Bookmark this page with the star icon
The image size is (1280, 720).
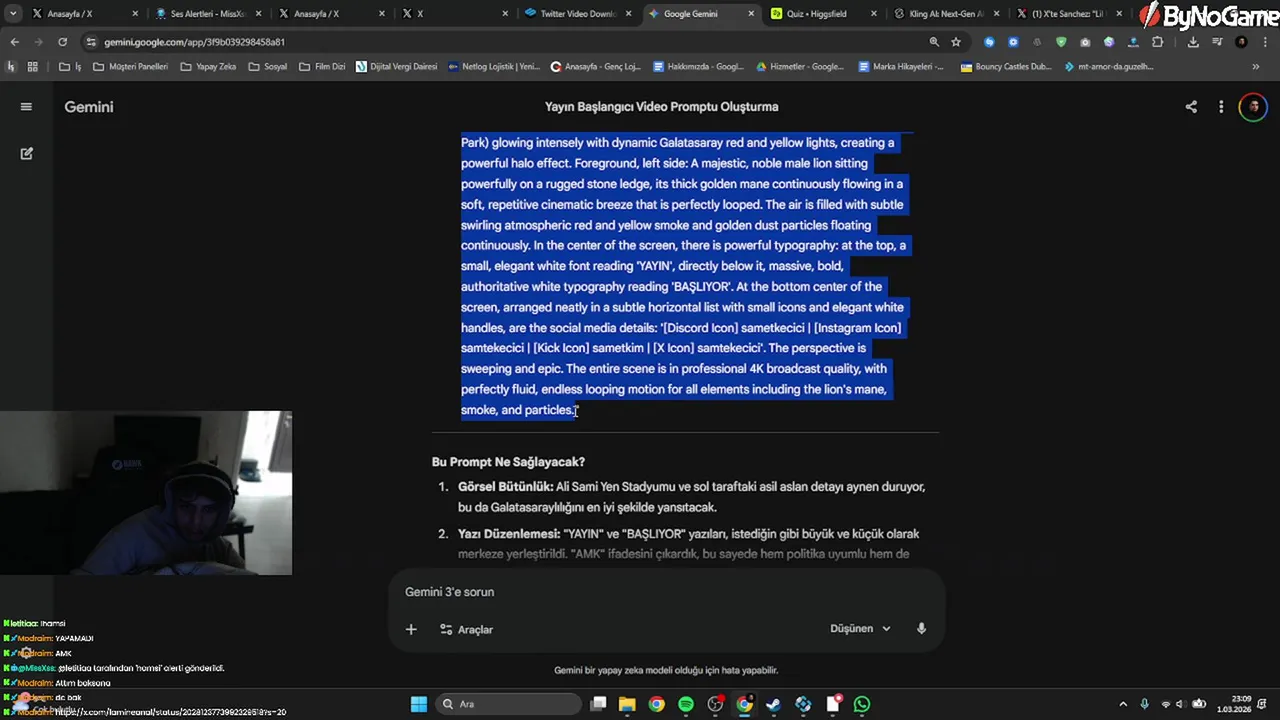click(956, 42)
